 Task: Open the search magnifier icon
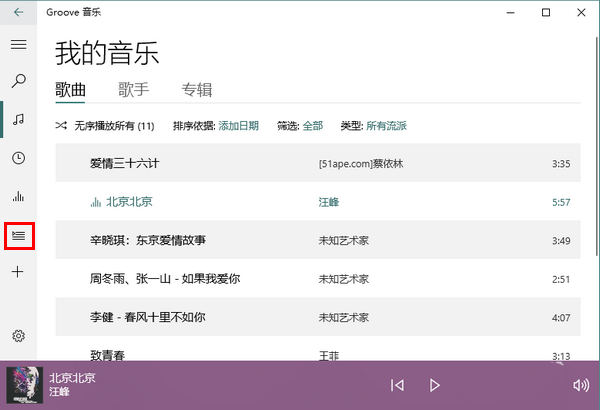(18, 81)
